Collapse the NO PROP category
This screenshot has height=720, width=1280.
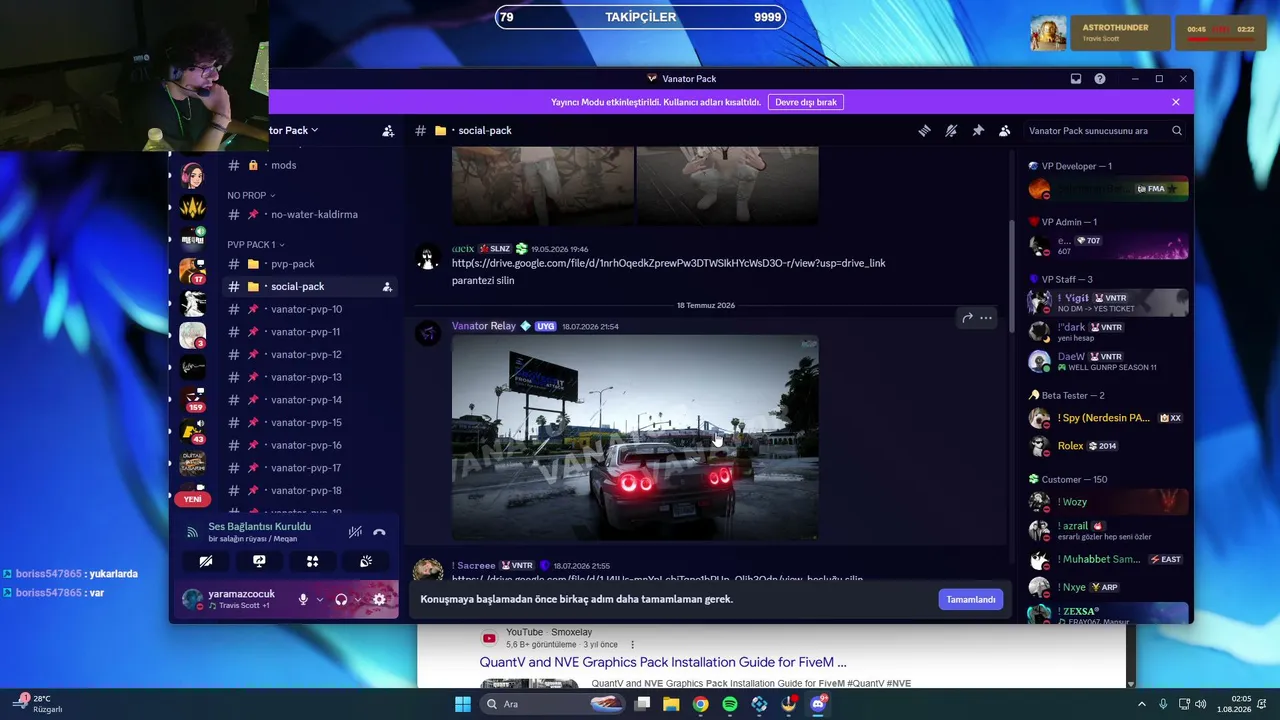[x=251, y=195]
